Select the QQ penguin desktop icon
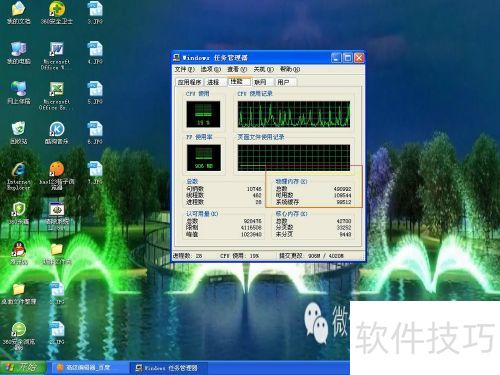 point(19,253)
